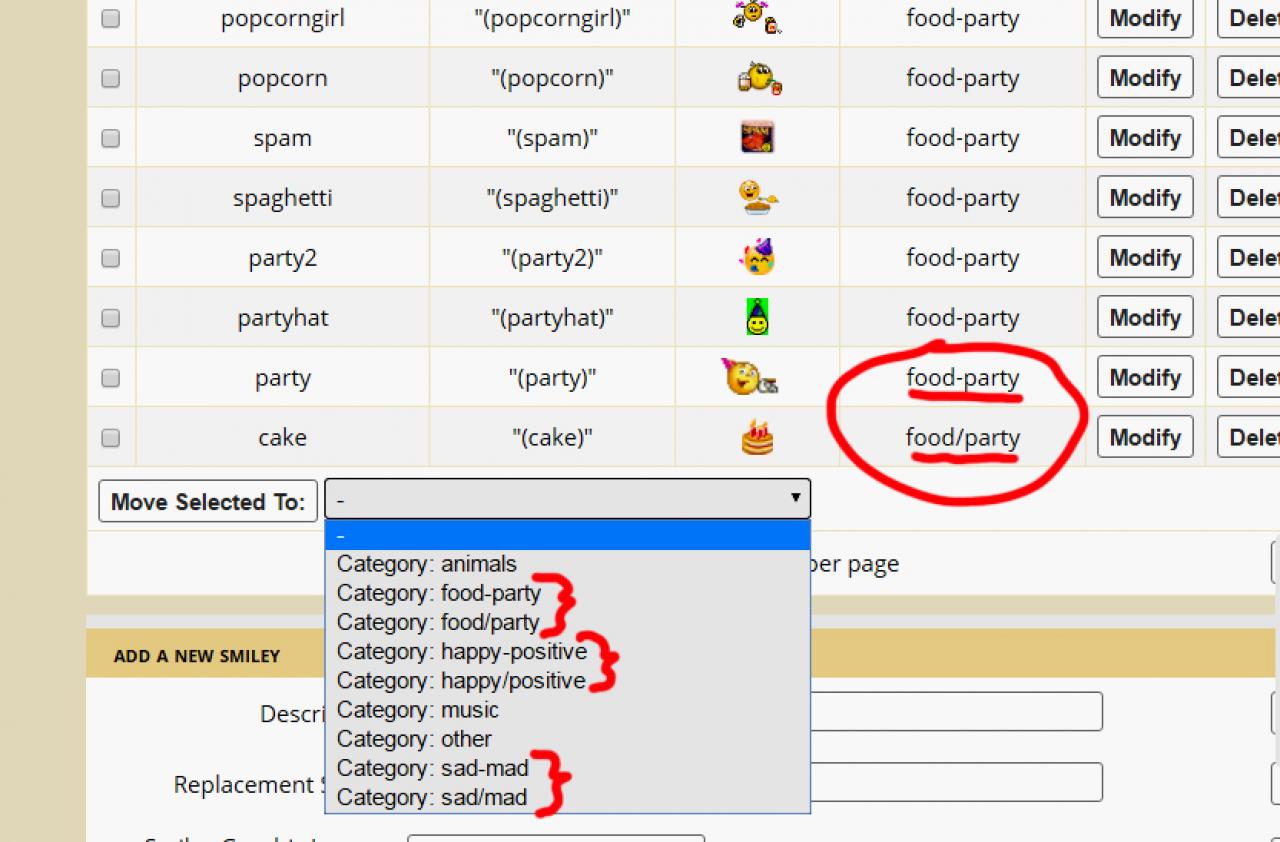The image size is (1280, 842).
Task: Delete the cake smiley
Action: (x=1249, y=438)
